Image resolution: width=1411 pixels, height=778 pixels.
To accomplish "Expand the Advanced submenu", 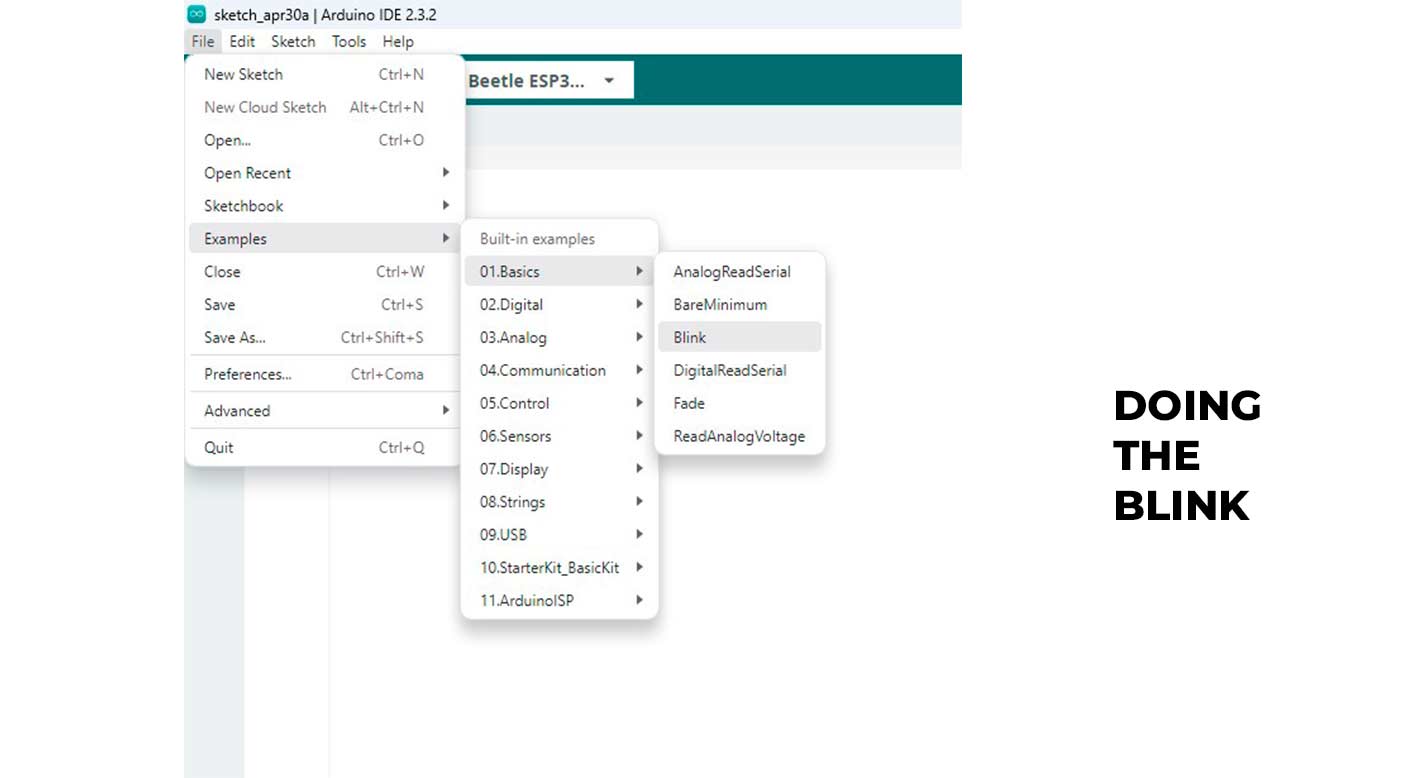I will point(325,411).
